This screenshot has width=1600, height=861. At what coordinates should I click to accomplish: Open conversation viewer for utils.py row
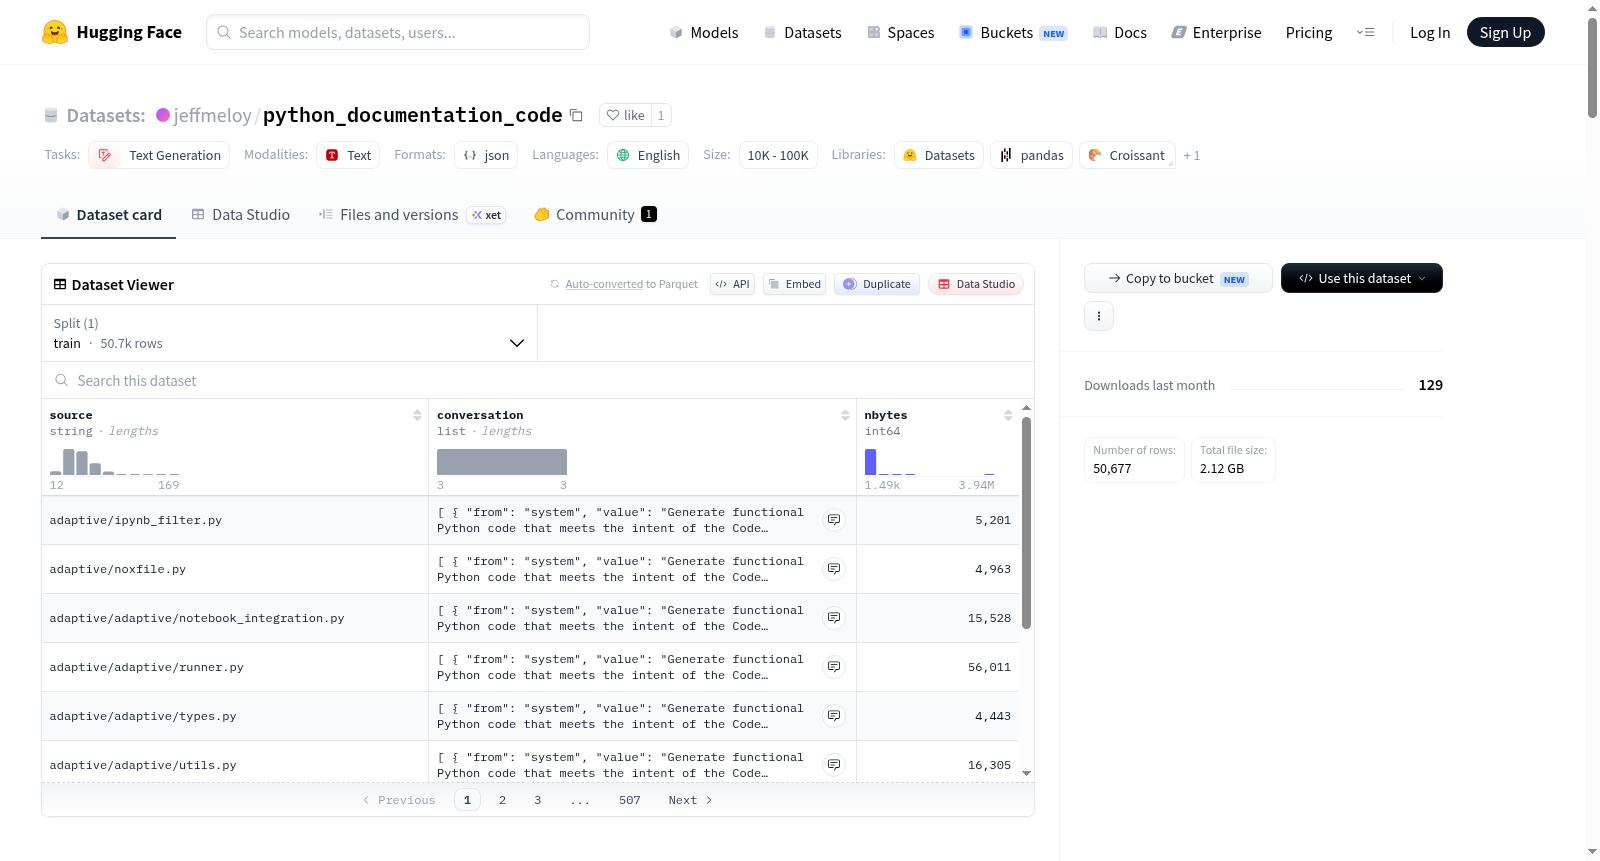click(x=834, y=765)
